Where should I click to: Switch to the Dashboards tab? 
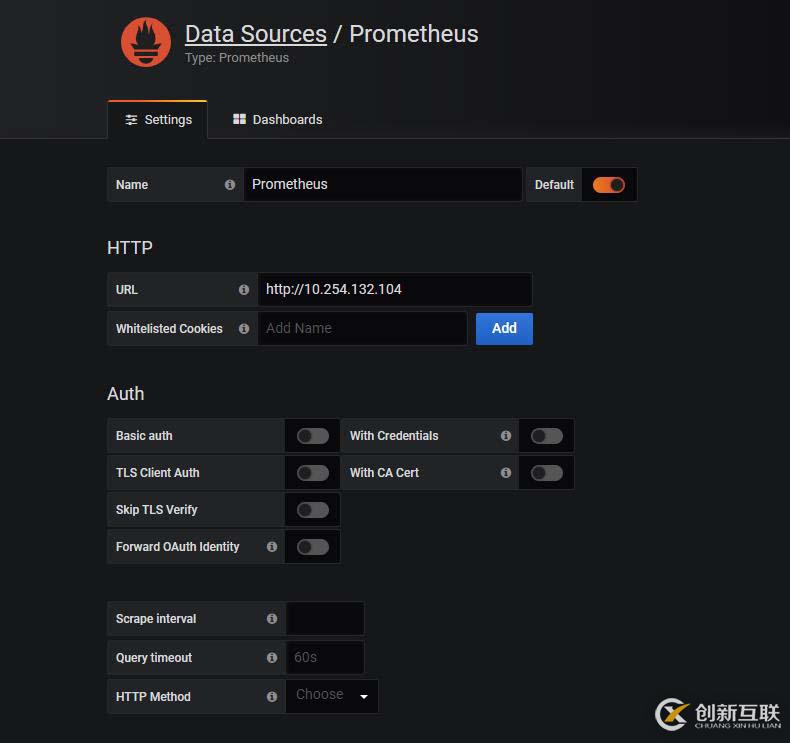click(x=278, y=120)
